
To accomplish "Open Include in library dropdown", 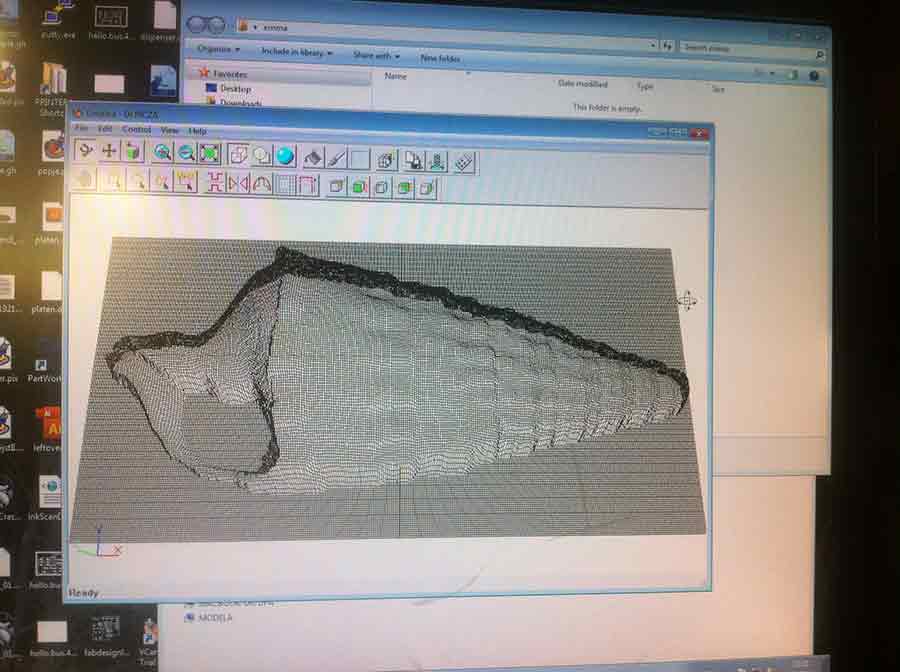I will [297, 52].
